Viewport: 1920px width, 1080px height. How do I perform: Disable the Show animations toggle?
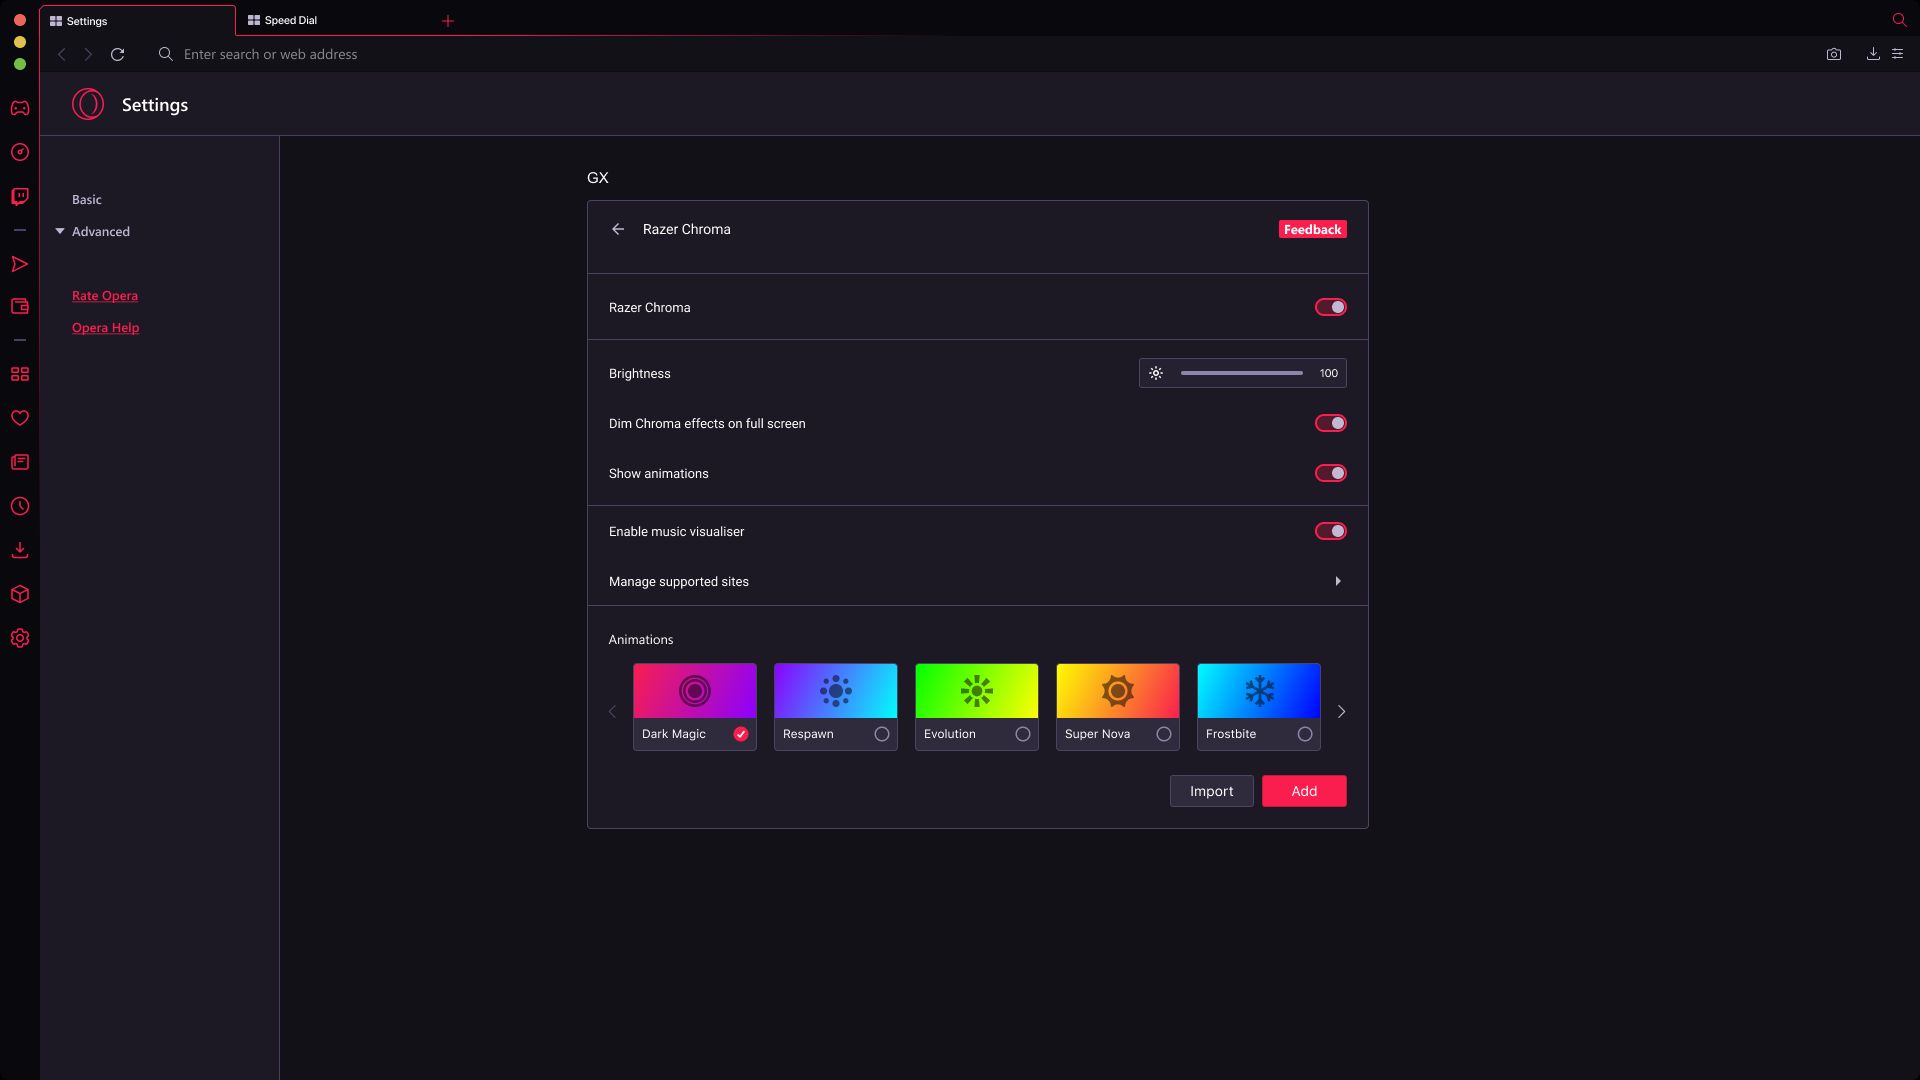1330,473
